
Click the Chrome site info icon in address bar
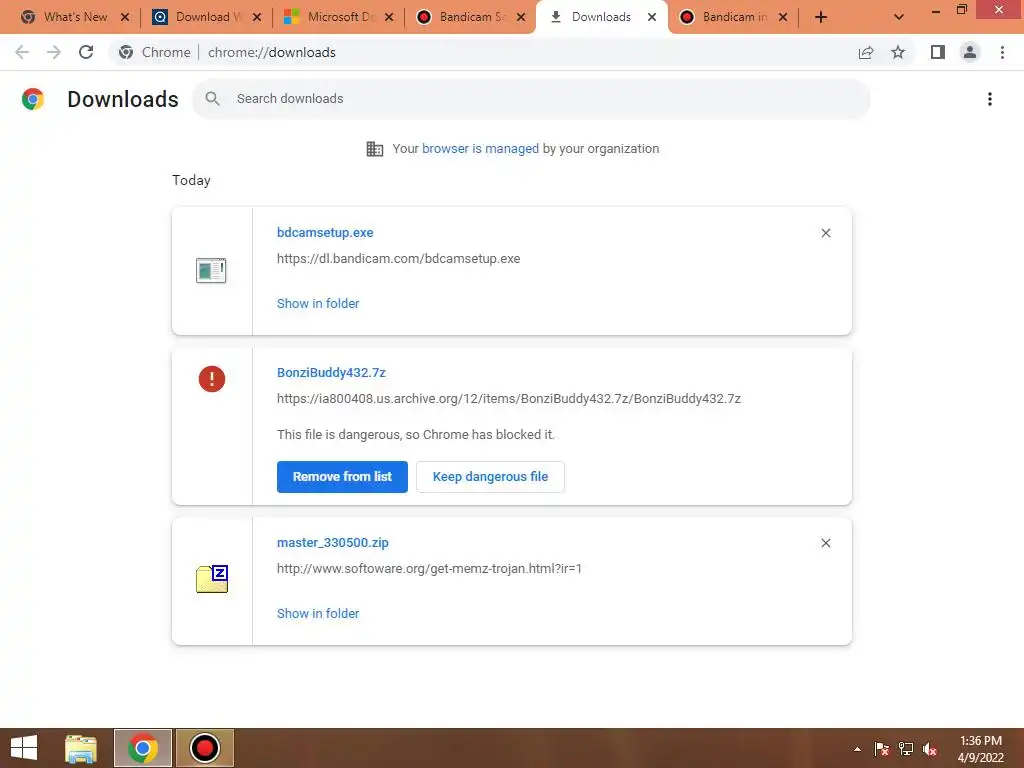click(x=126, y=52)
